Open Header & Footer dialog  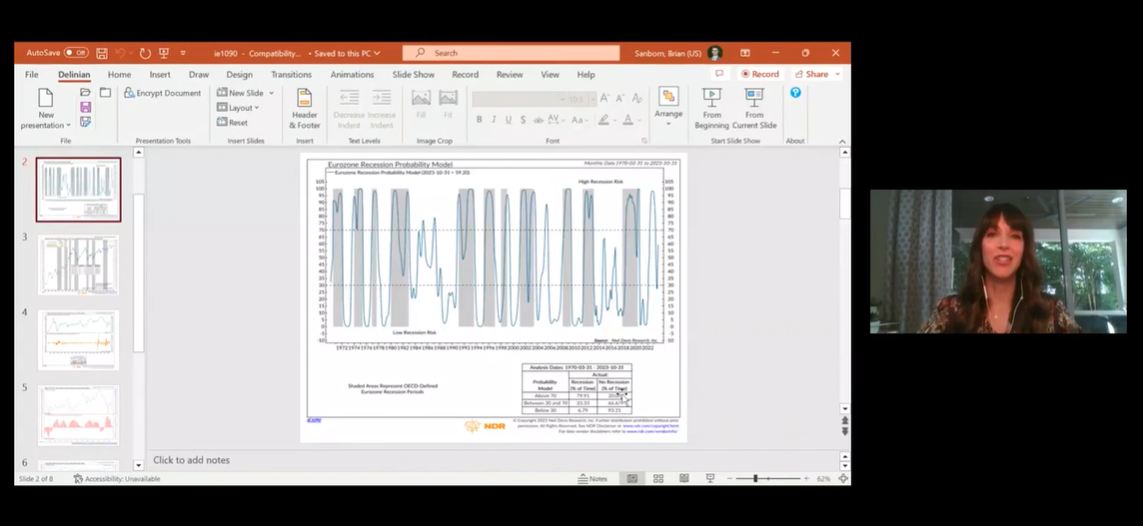pyautogui.click(x=304, y=107)
